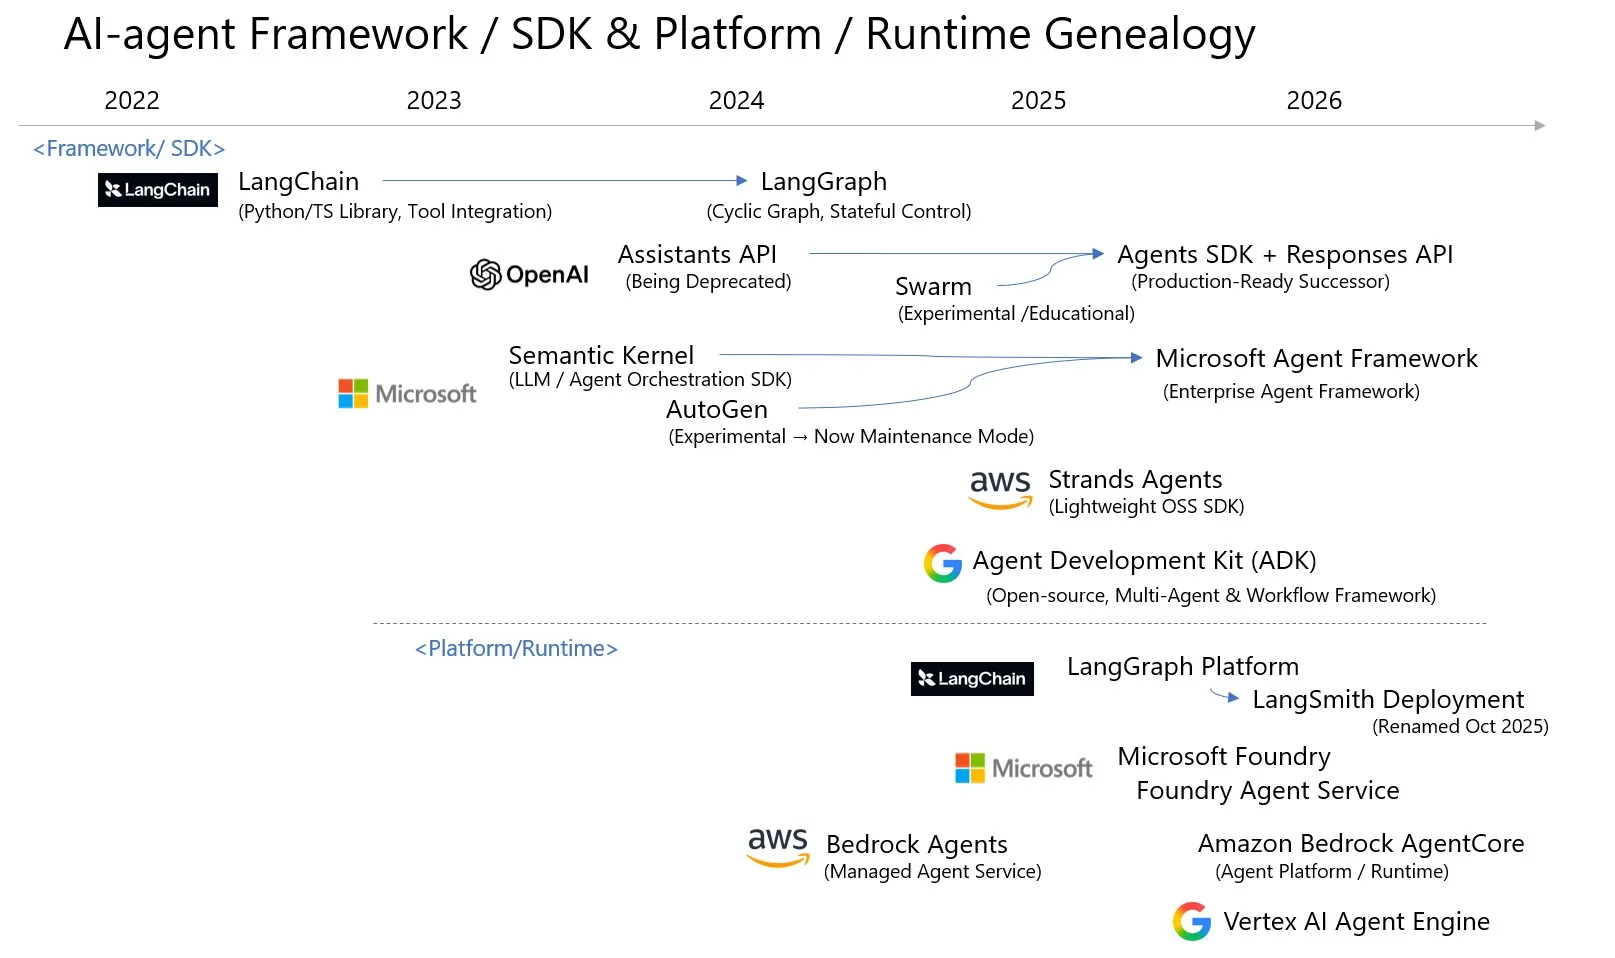Image resolution: width=1615 pixels, height=958 pixels.
Task: Click '(Enterprise Agent Framework)' caption
Action: [x=1291, y=392]
